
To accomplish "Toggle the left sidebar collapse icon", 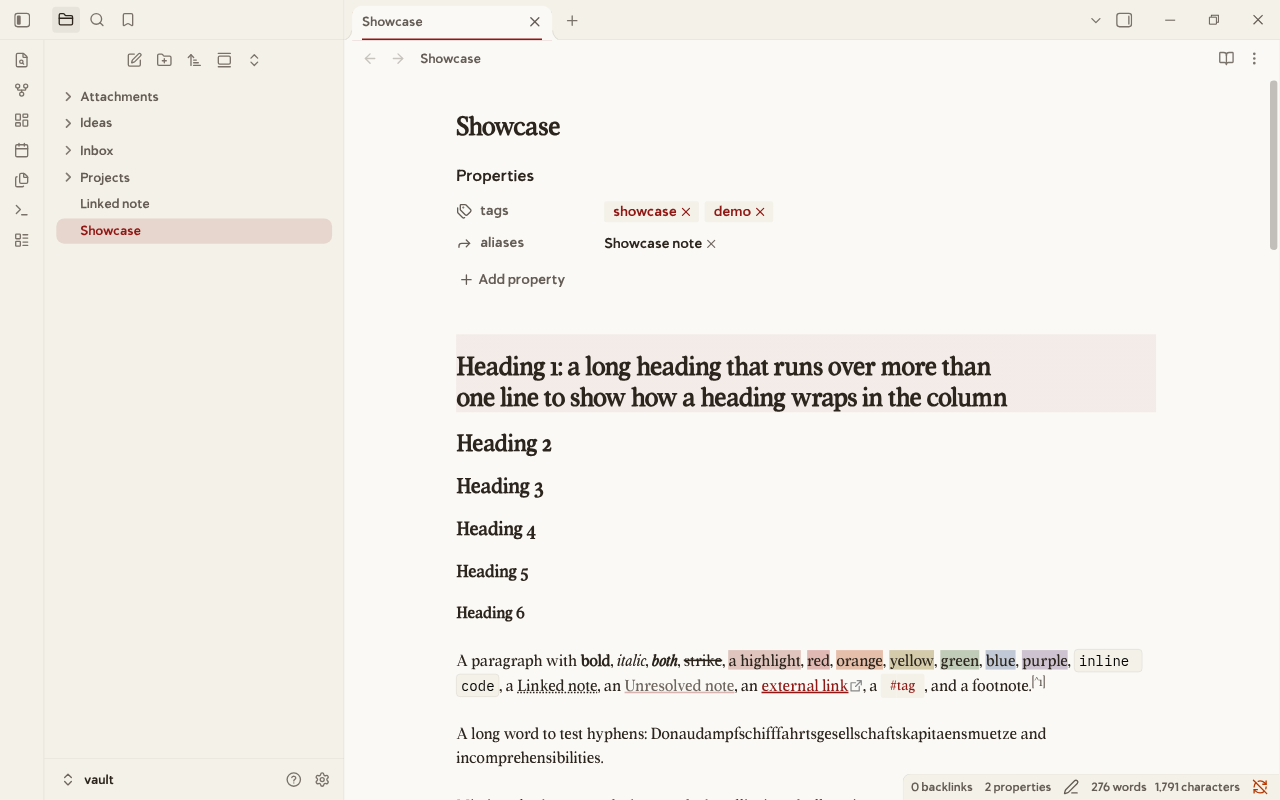I will (x=22, y=20).
